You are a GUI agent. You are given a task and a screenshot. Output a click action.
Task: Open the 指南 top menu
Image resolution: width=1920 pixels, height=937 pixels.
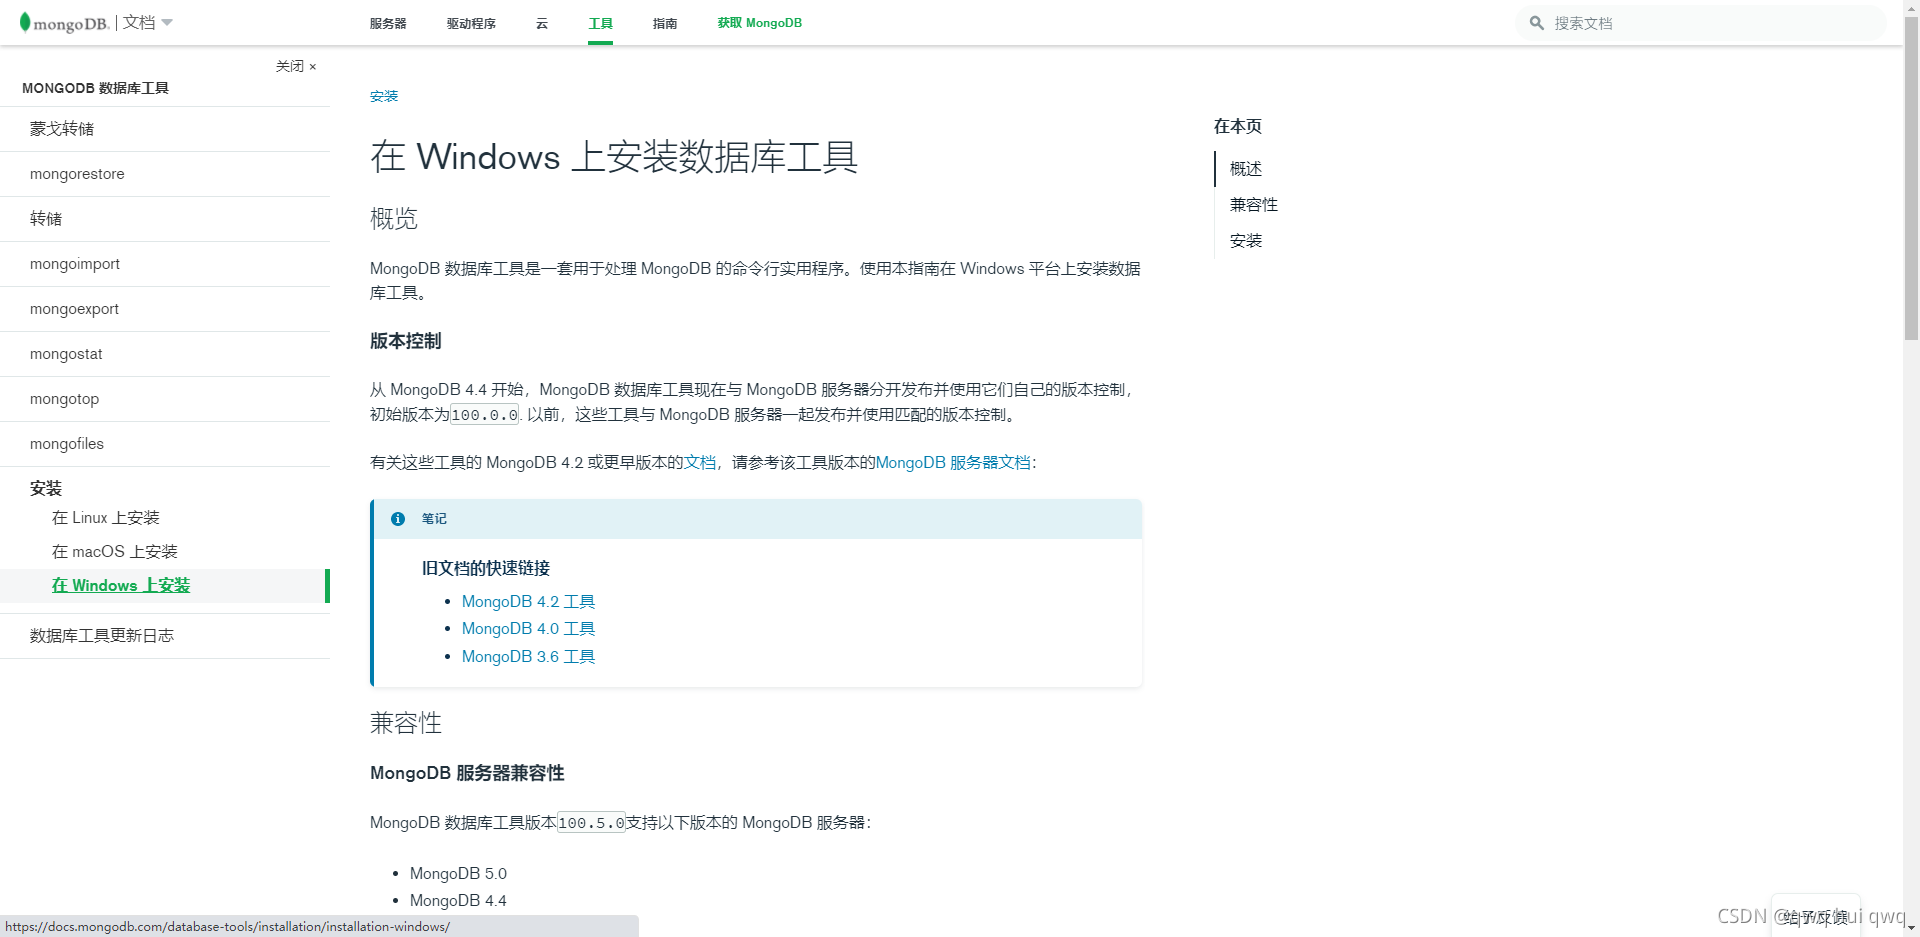tap(665, 23)
